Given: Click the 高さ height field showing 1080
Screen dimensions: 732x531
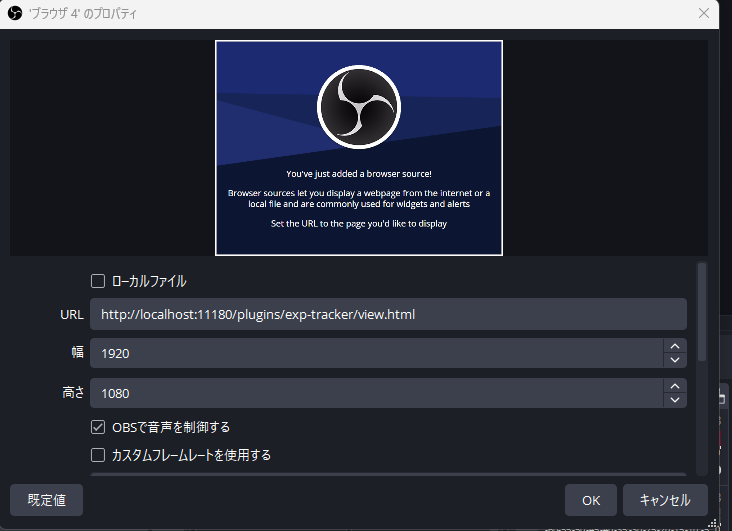Looking at the screenshot, I should [376, 393].
